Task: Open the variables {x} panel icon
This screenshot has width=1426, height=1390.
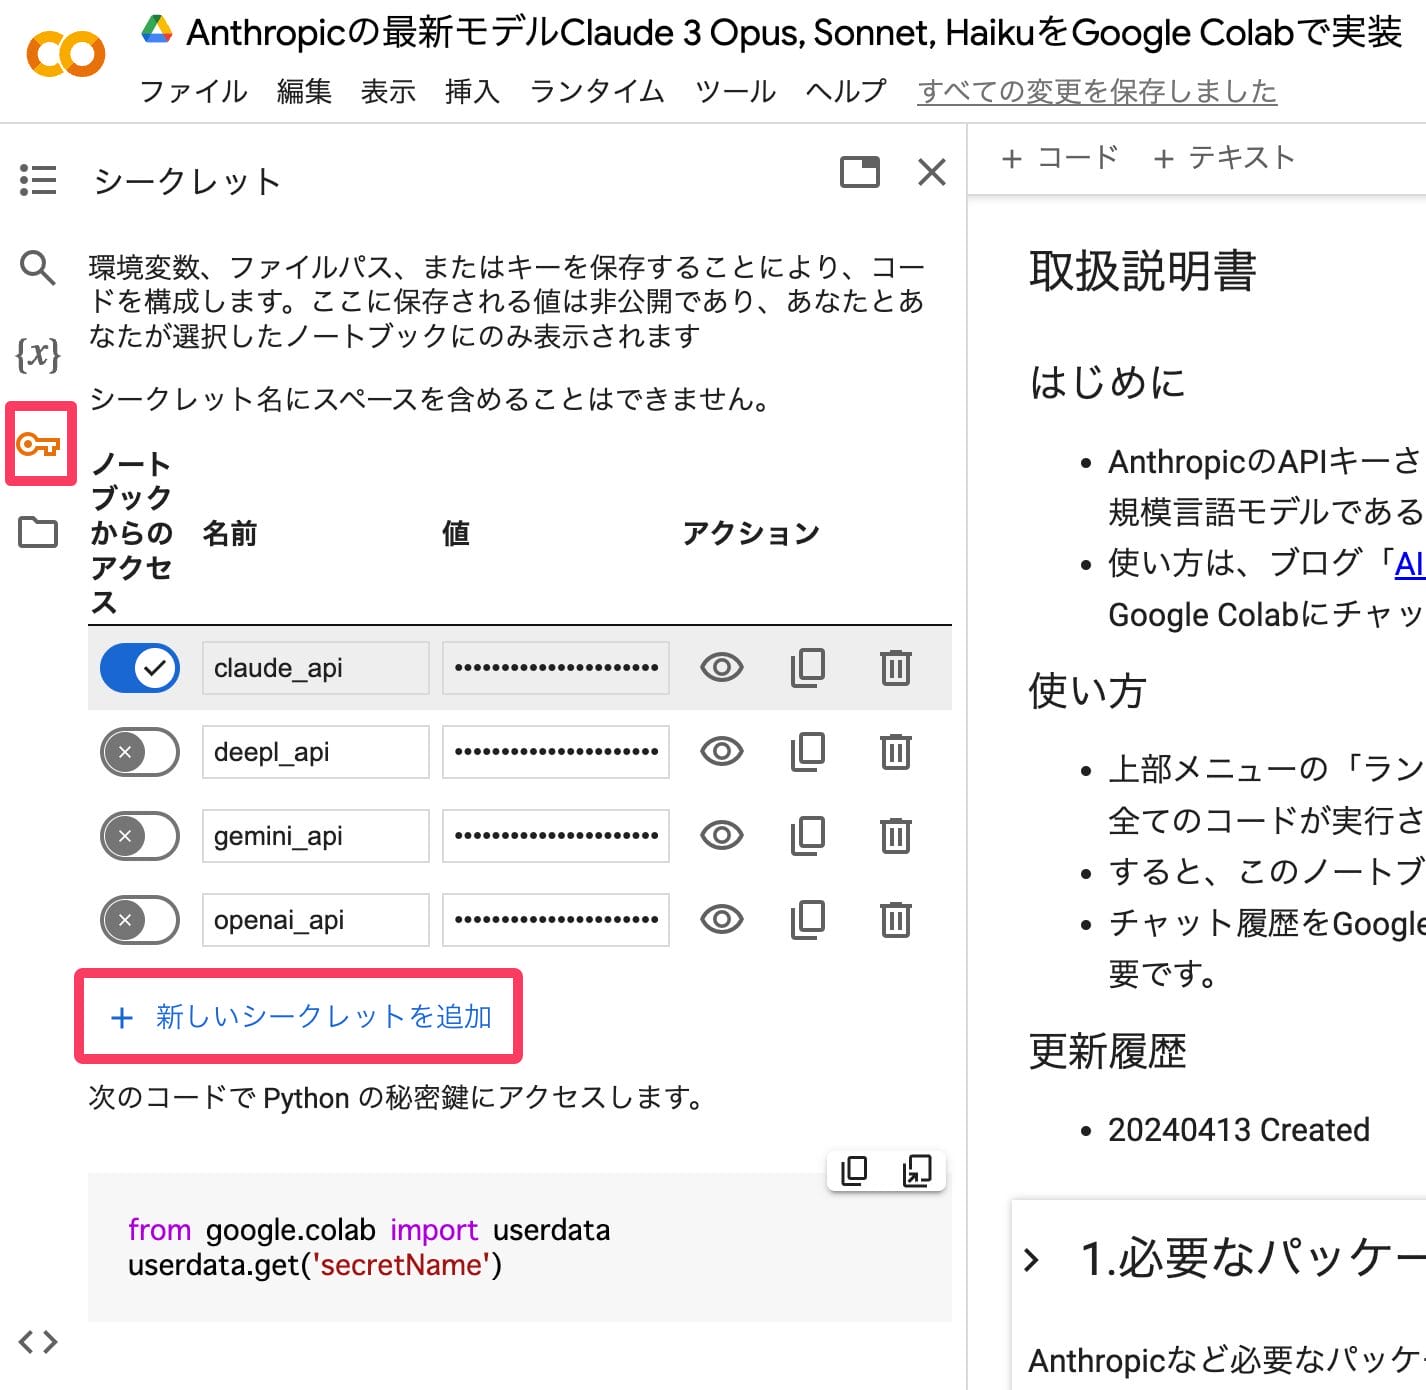Action: [38, 354]
